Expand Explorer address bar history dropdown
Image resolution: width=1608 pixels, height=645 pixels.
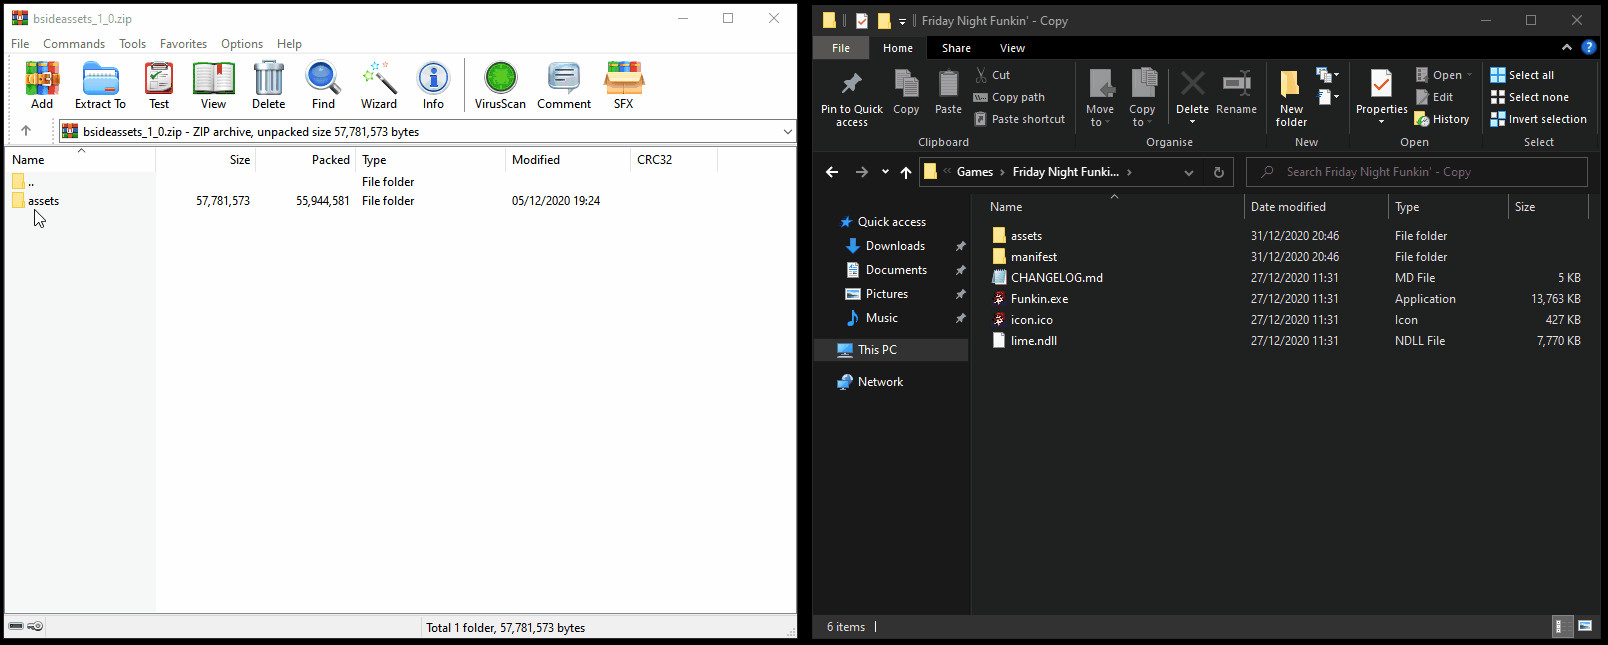click(x=1188, y=172)
